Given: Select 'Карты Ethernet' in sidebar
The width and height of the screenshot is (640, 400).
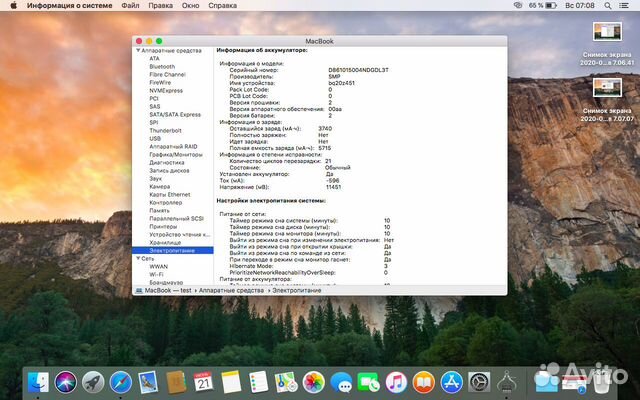Looking at the screenshot, I should [x=170, y=195].
